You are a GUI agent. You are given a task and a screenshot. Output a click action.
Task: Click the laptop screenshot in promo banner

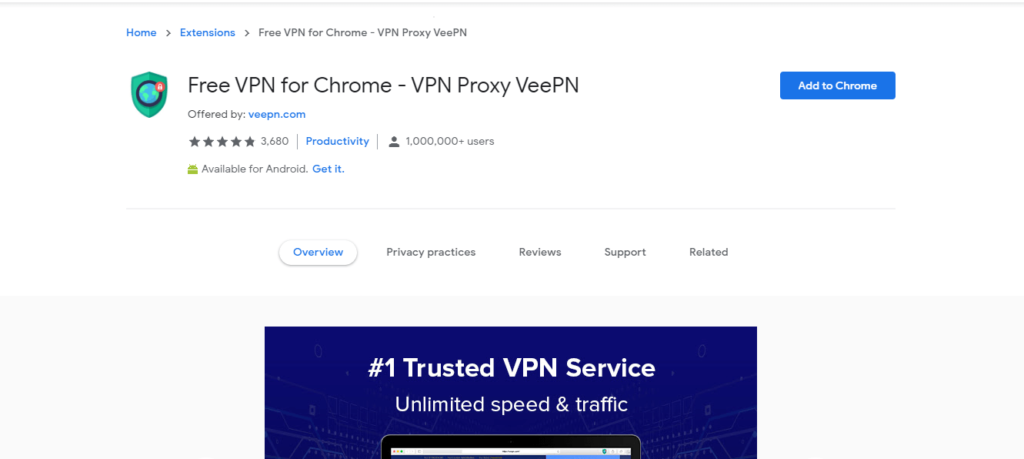511,447
